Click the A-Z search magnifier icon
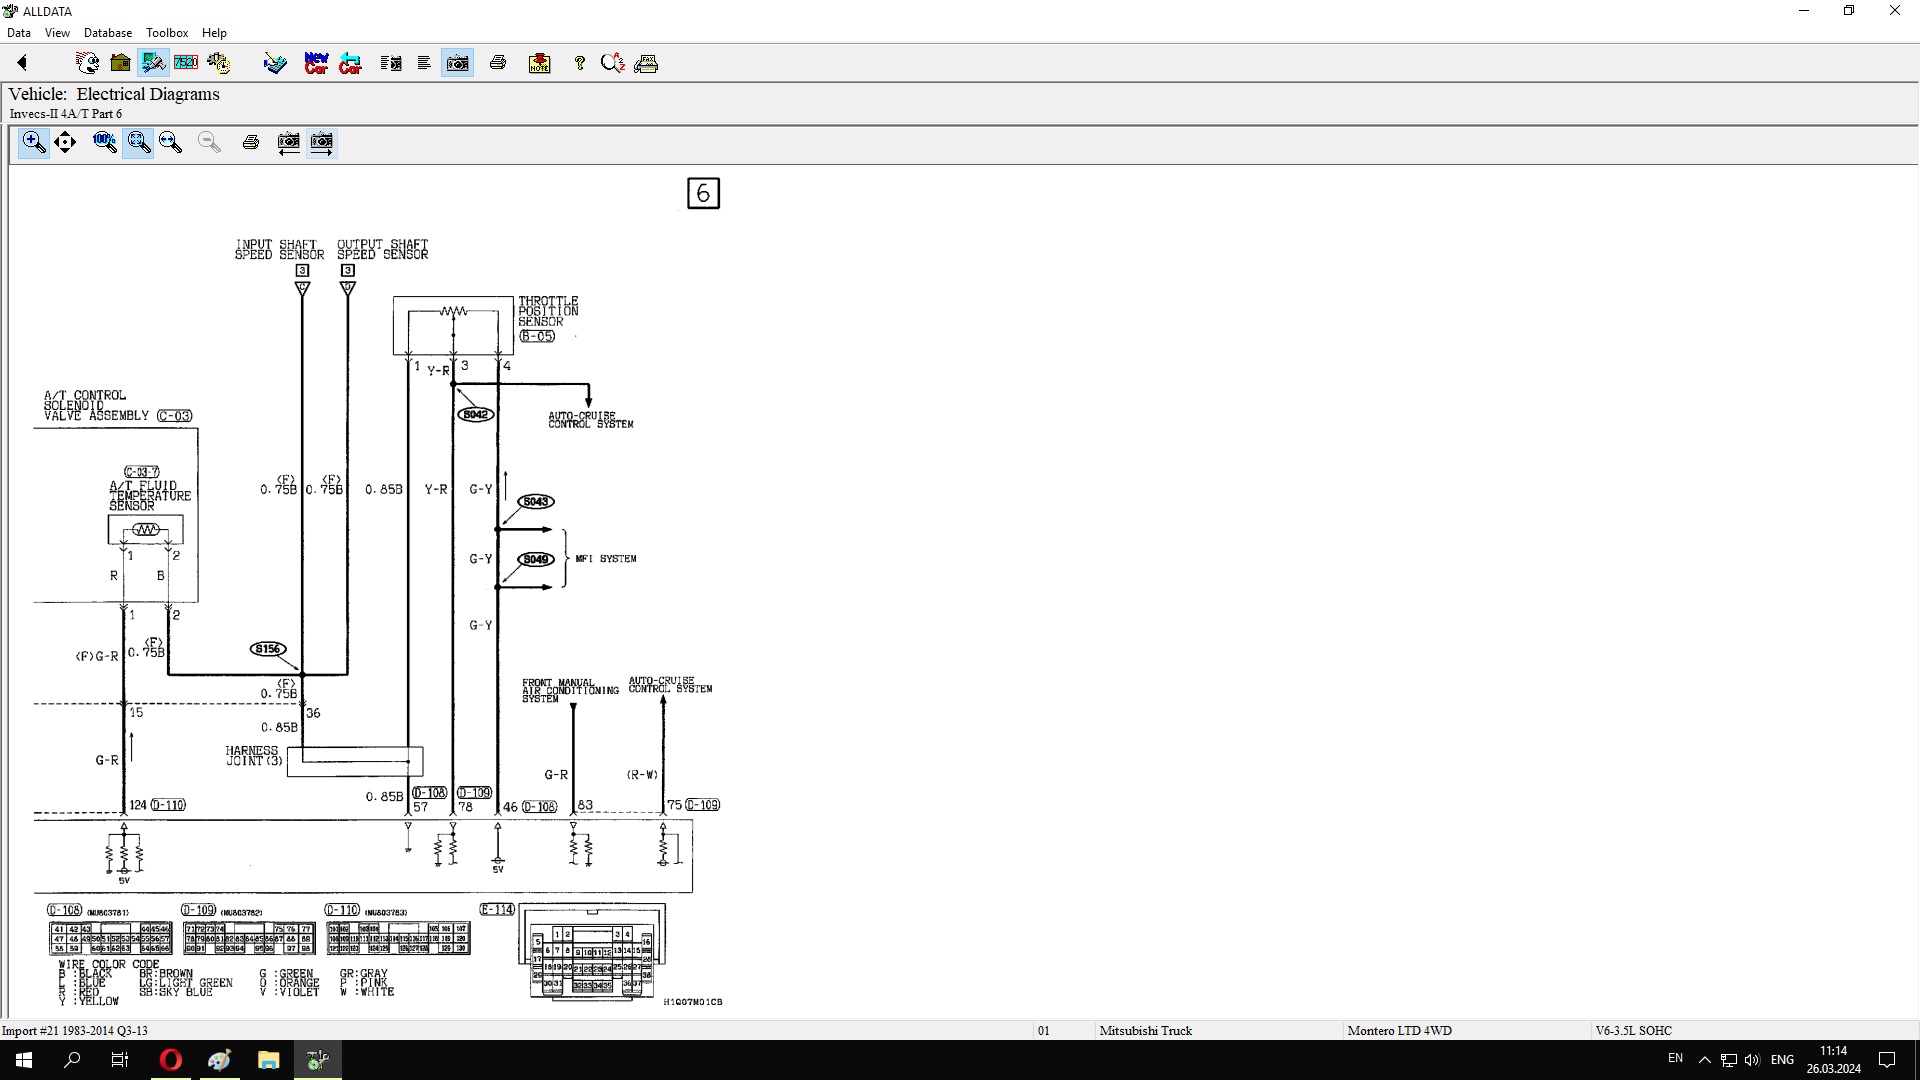This screenshot has height=1080, width=1920. pyautogui.click(x=612, y=63)
